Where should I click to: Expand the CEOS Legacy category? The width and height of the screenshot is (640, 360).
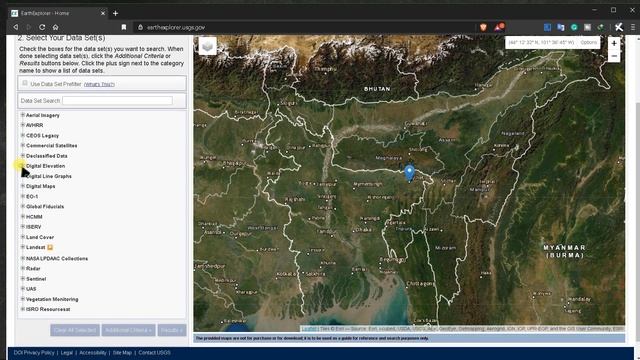coord(23,135)
